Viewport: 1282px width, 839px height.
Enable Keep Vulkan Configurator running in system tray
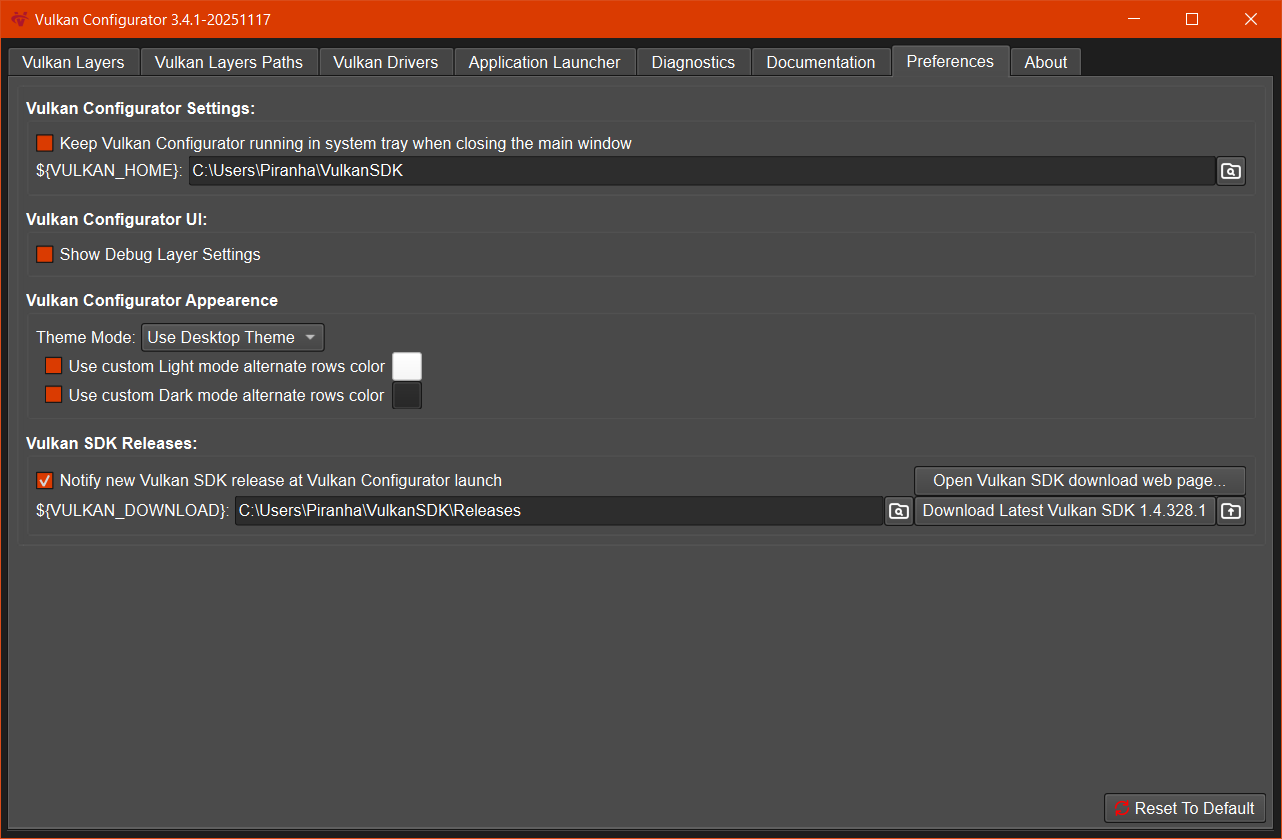tap(45, 143)
